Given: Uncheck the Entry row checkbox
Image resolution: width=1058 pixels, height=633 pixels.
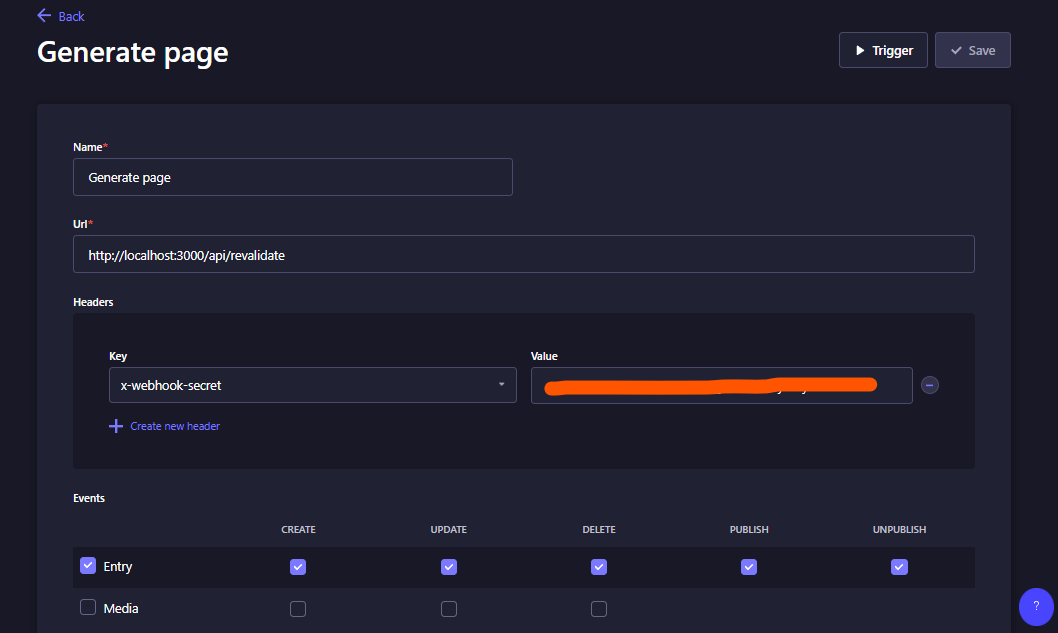Looking at the screenshot, I should 88,566.
